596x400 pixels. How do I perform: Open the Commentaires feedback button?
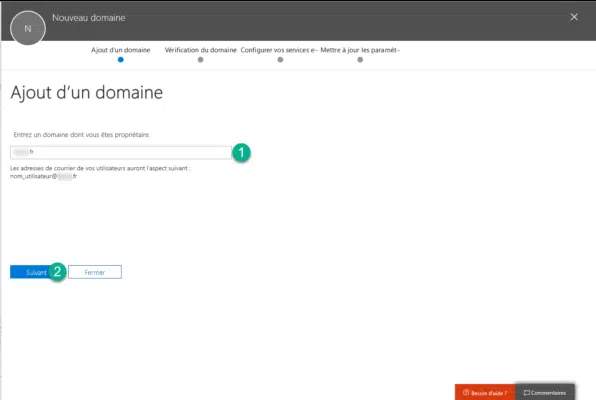(x=545, y=392)
